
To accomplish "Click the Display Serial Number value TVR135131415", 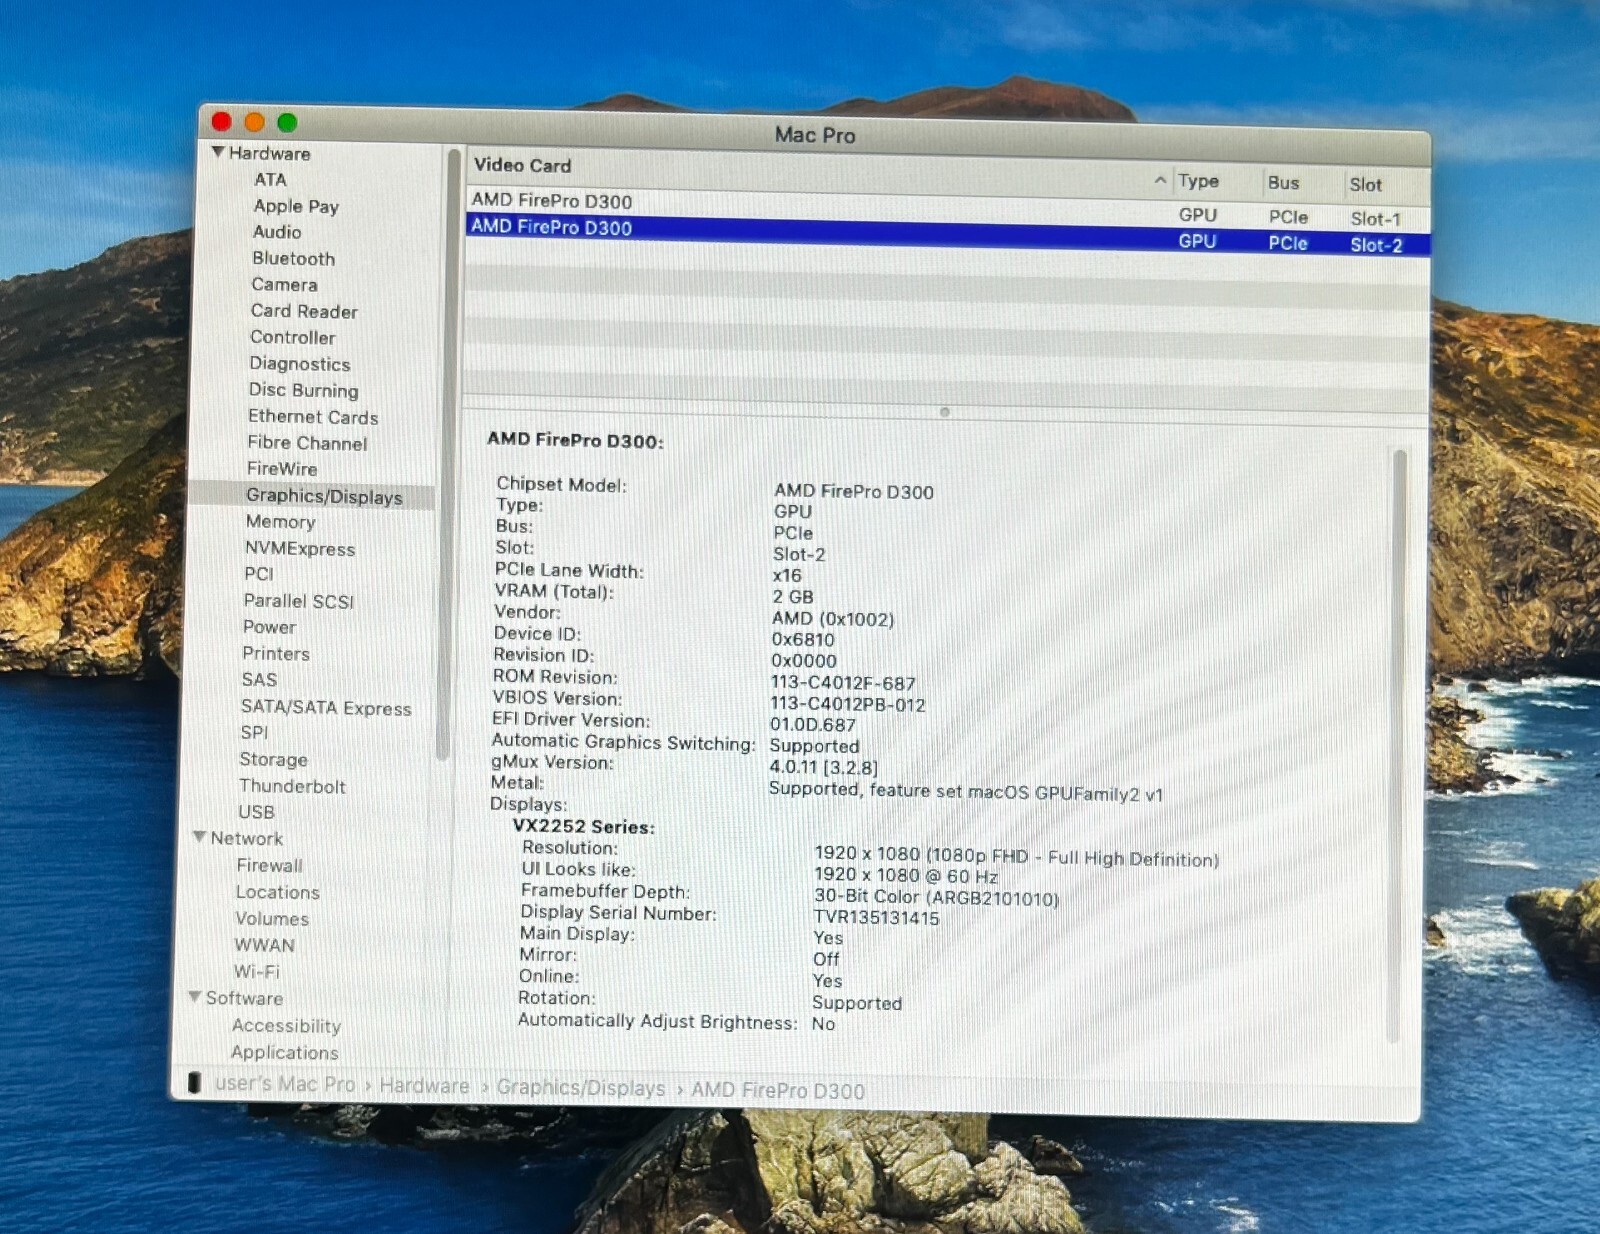I will [x=876, y=918].
